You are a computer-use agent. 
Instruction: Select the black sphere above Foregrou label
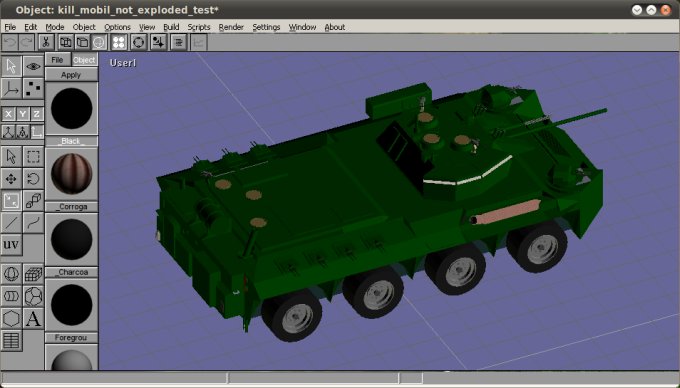(x=72, y=305)
